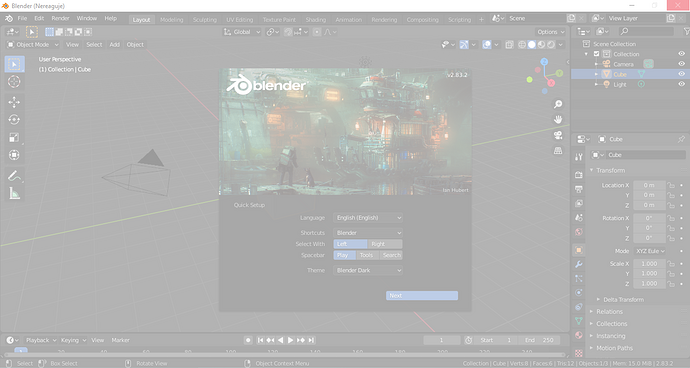Open the Modifier wrench properties tab
The height and width of the screenshot is (368, 690).
click(x=579, y=264)
